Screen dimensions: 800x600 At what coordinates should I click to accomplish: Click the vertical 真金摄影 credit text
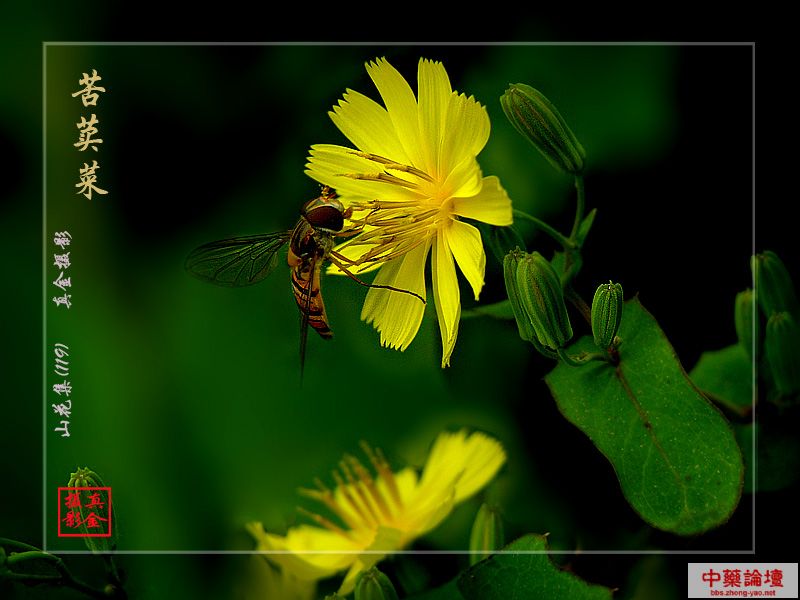(62, 269)
